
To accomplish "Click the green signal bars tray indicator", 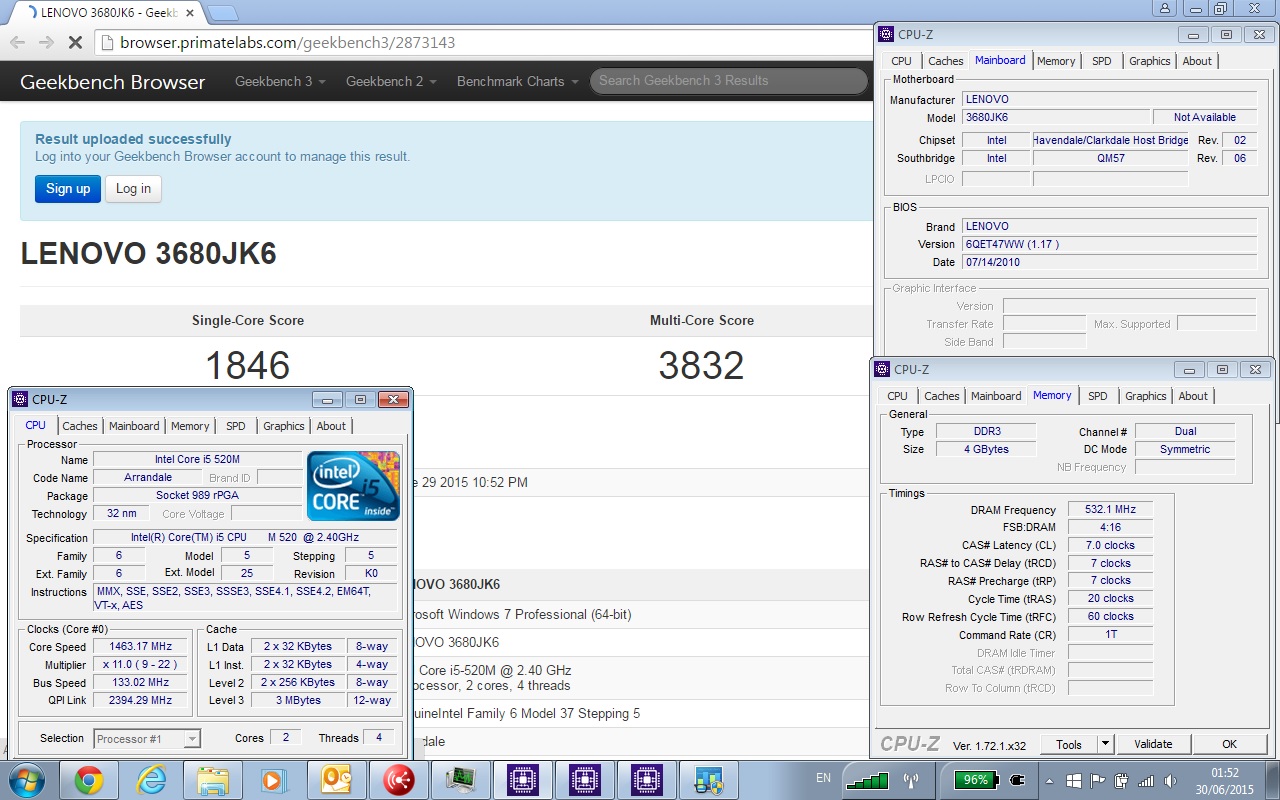I will click(867, 780).
